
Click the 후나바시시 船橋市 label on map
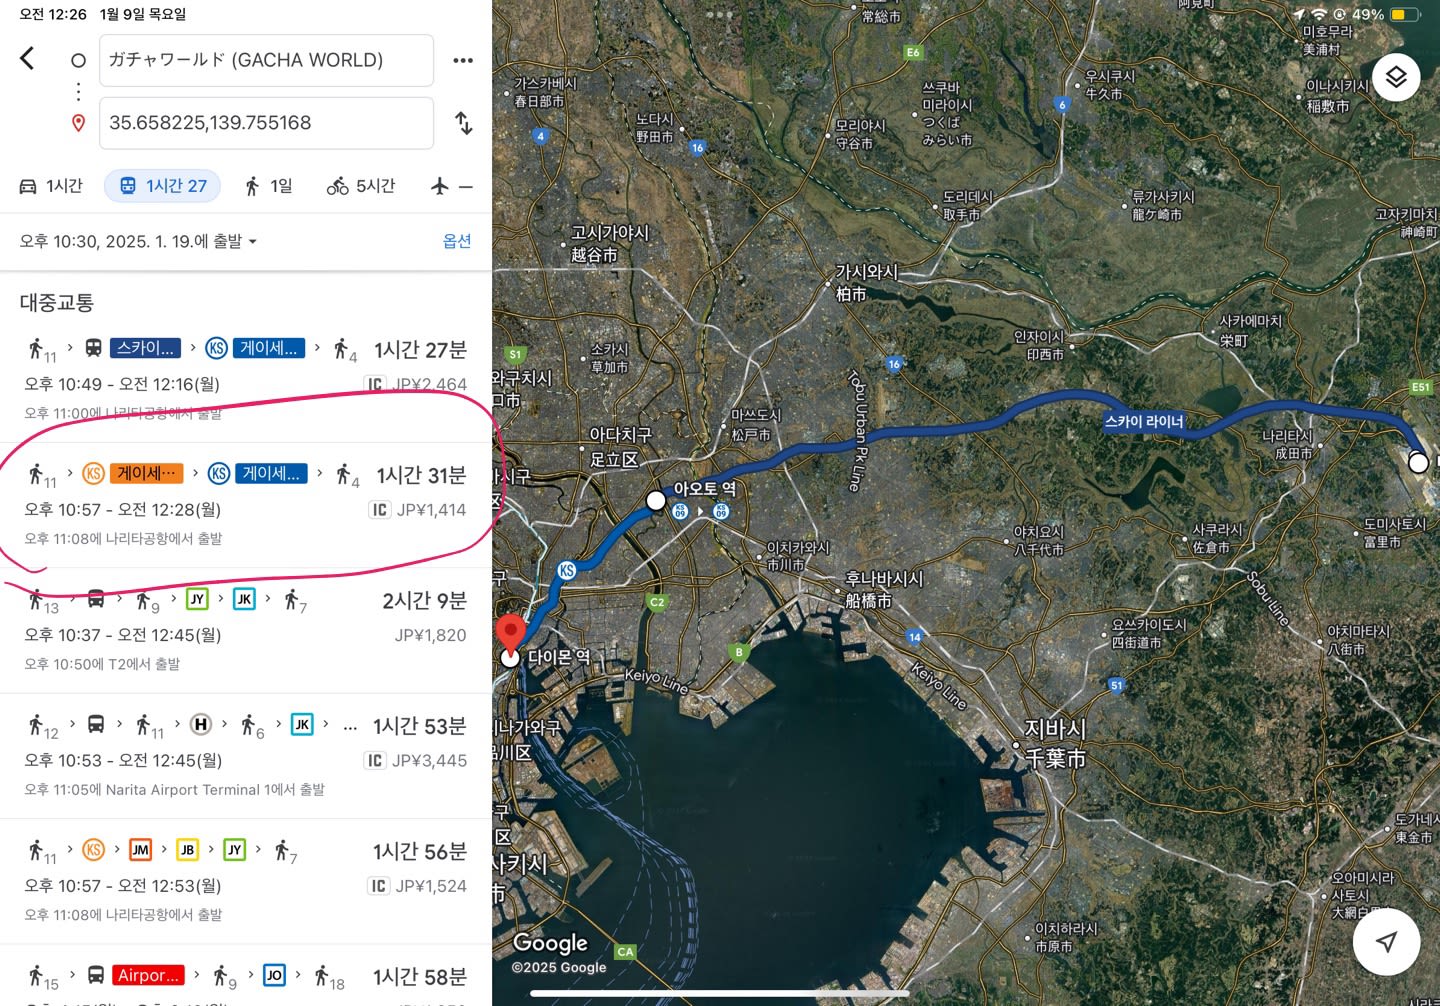click(884, 590)
